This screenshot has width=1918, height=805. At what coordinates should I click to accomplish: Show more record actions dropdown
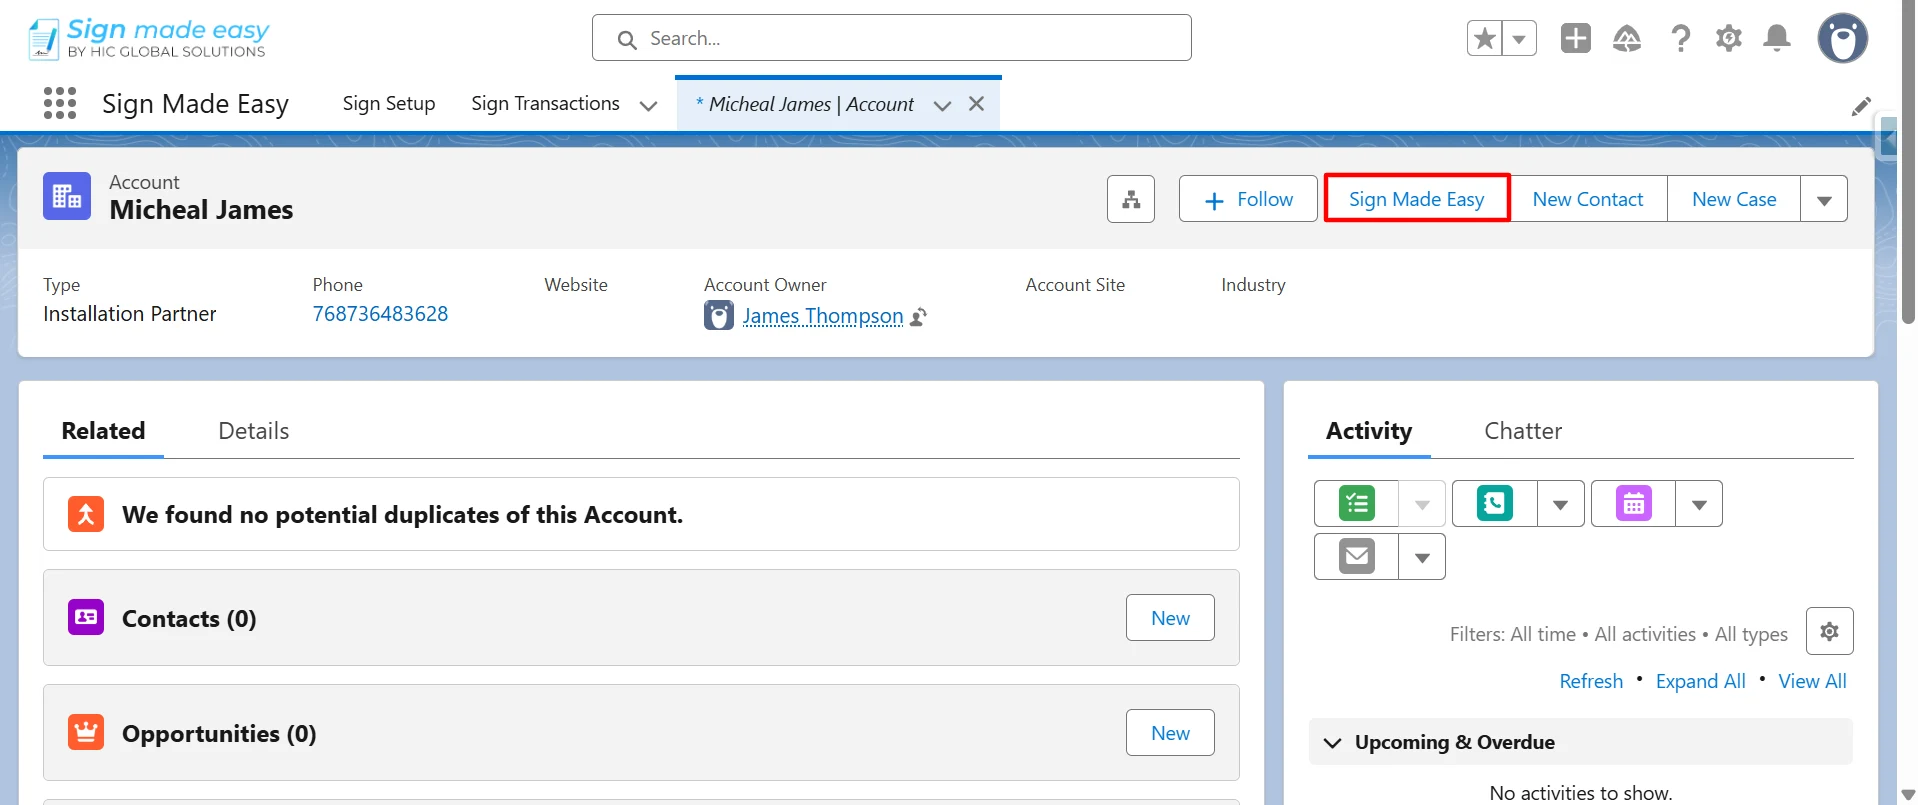1824,199
